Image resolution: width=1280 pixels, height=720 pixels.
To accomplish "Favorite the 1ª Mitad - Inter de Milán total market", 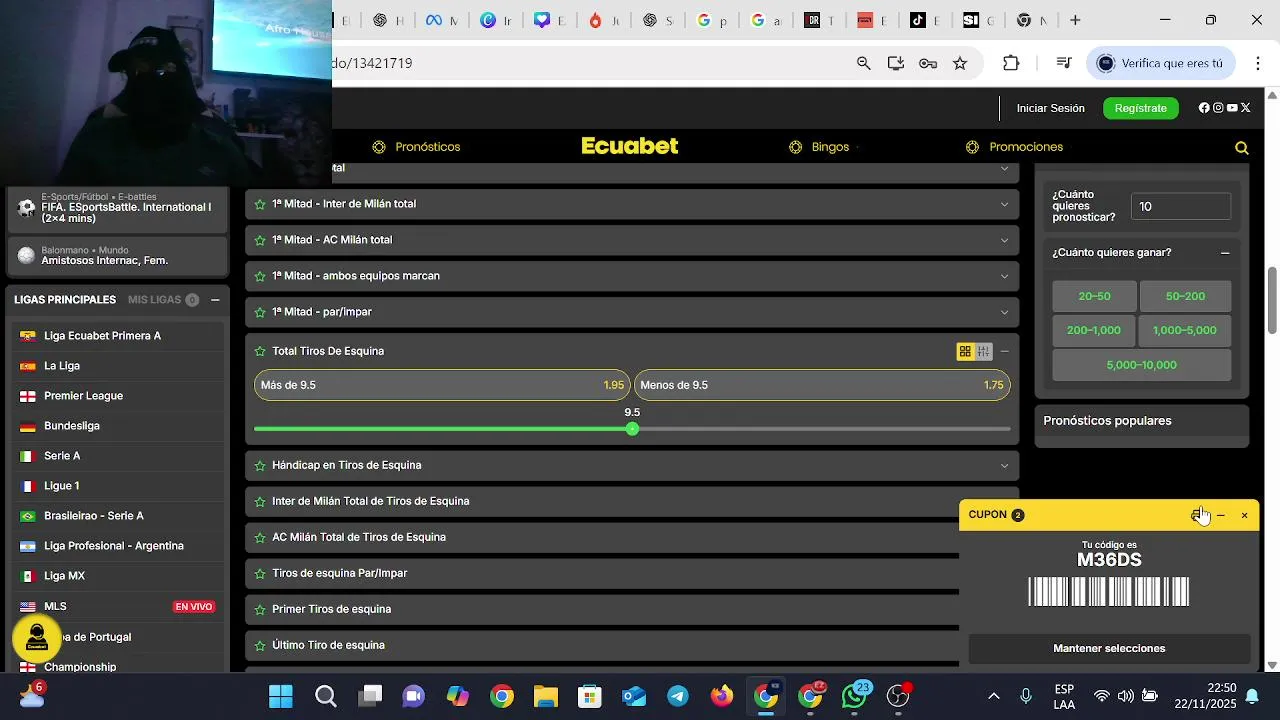I will pyautogui.click(x=260, y=204).
